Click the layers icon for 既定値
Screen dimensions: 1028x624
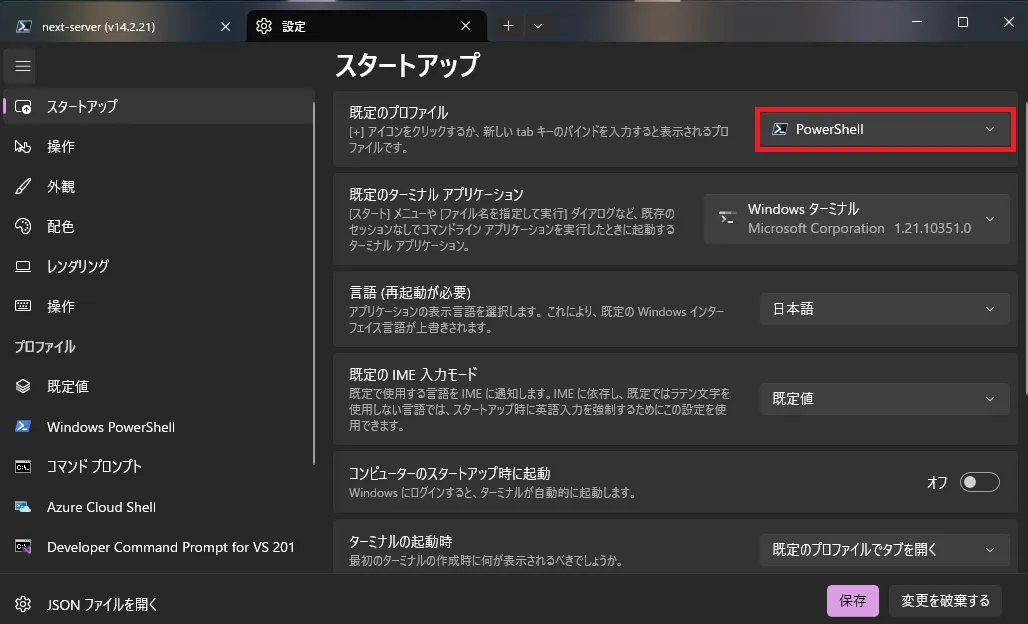[23, 387]
